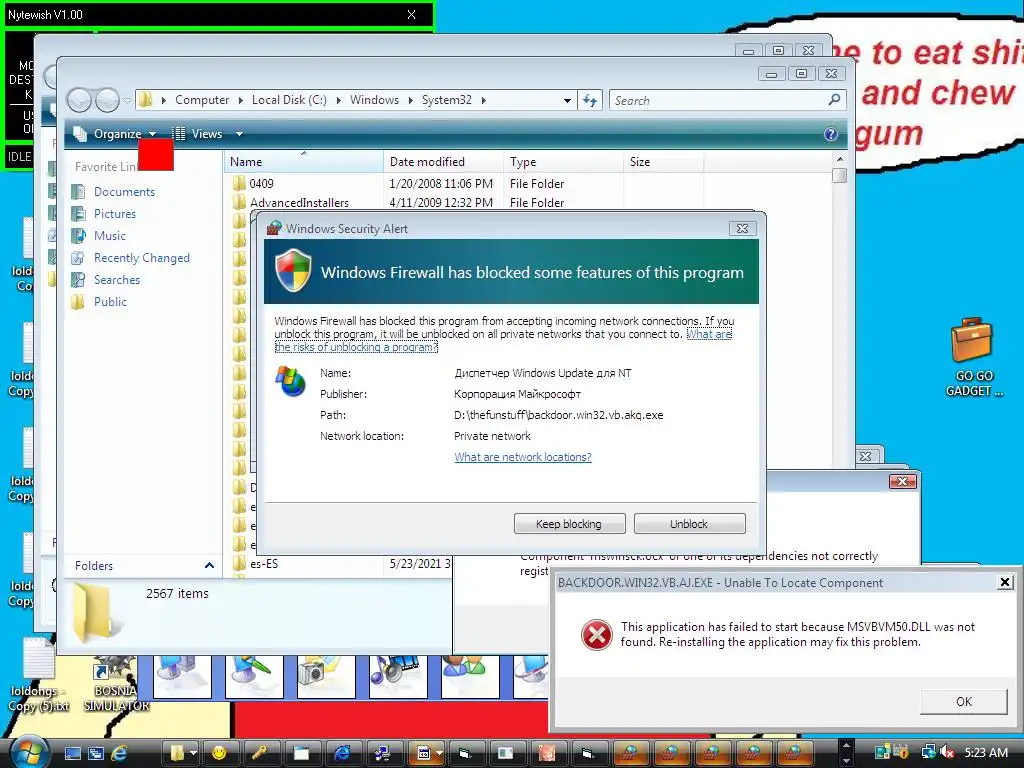Open GO GO GADGET desktop briefcase icon
Screen dimensions: 1024x768
click(972, 357)
